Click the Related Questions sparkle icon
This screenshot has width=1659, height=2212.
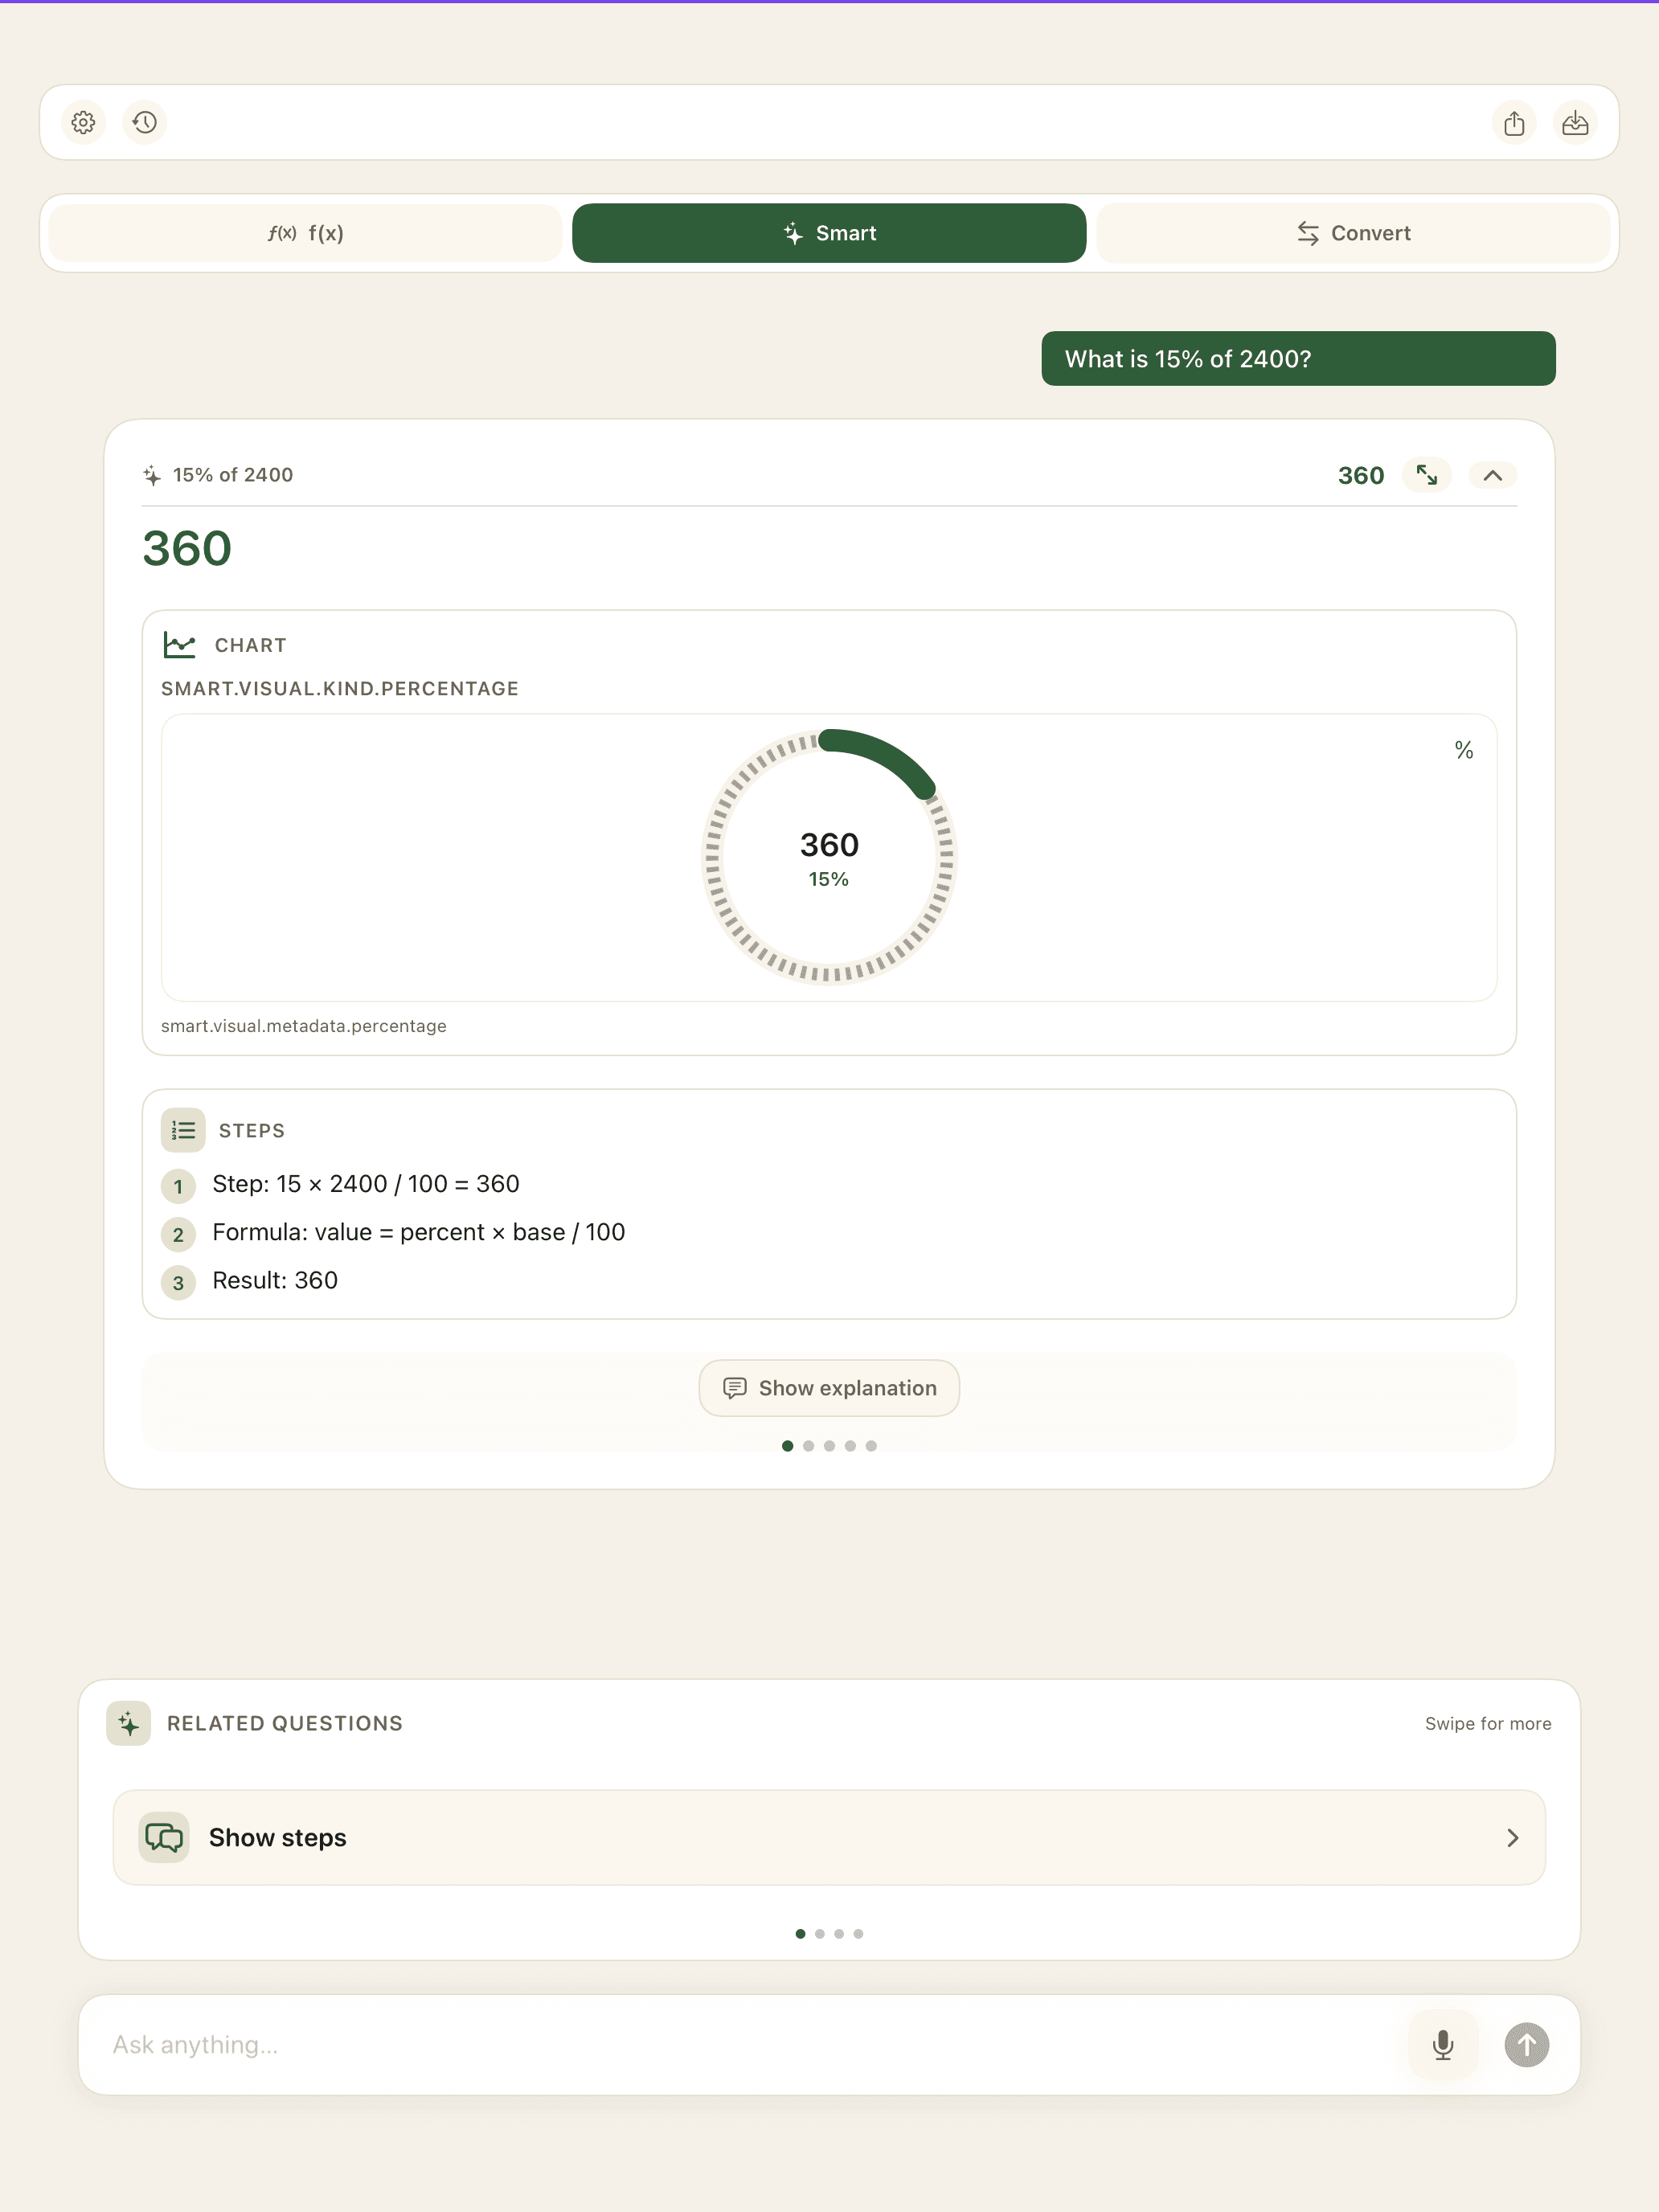point(129,1723)
